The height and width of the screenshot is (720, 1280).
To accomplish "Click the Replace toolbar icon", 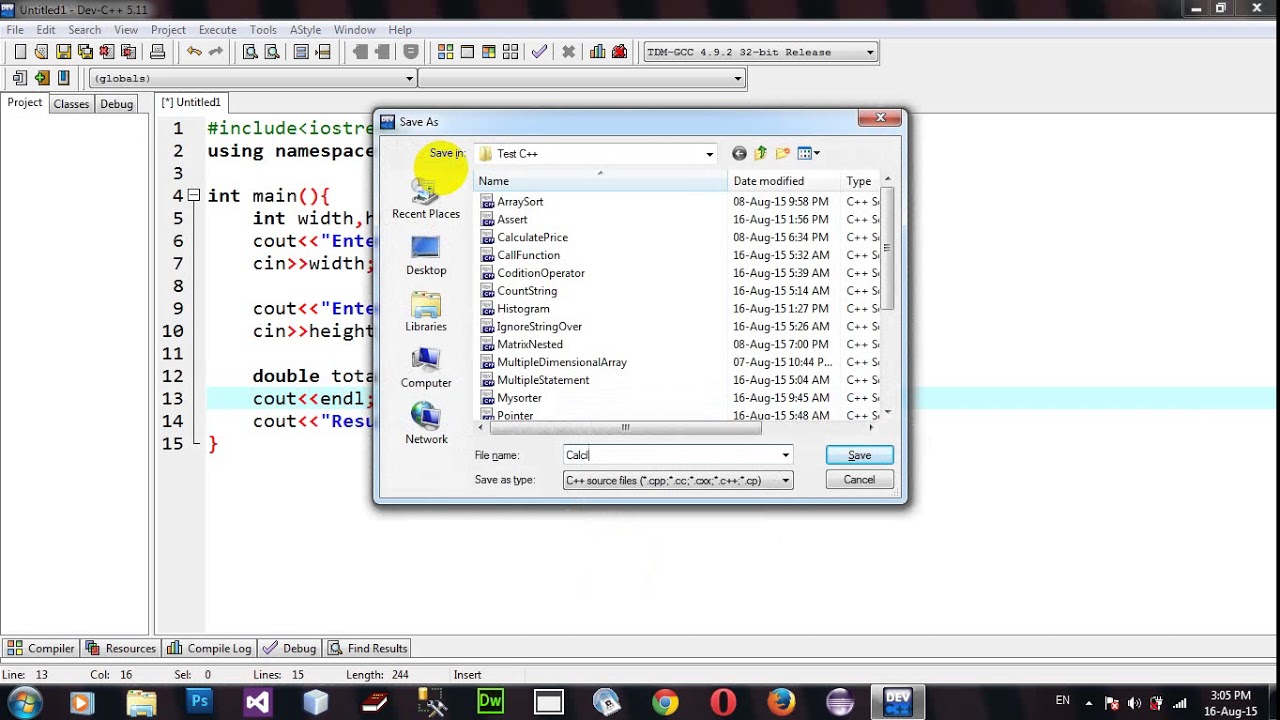I will tap(271, 52).
